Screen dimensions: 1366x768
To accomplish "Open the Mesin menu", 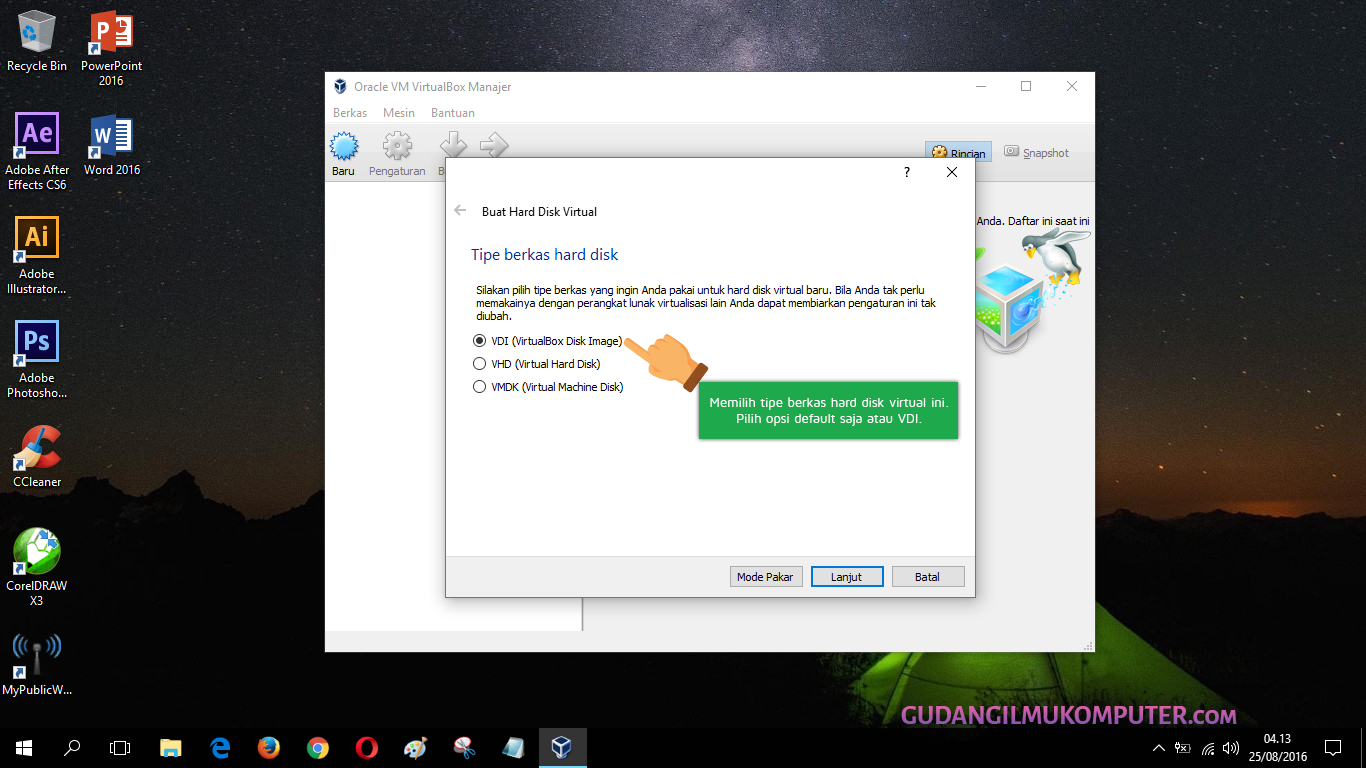I will pos(399,113).
